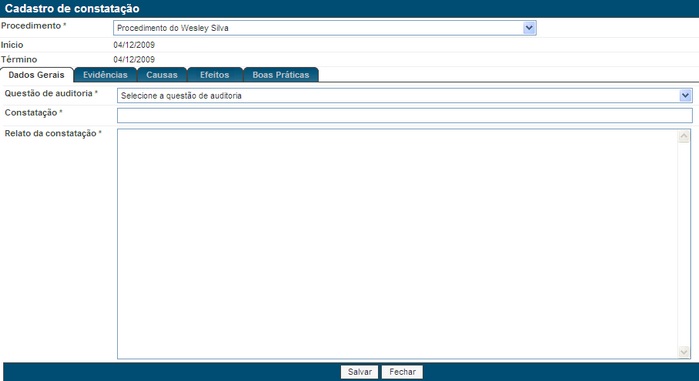Select the Causas tab

point(162,75)
